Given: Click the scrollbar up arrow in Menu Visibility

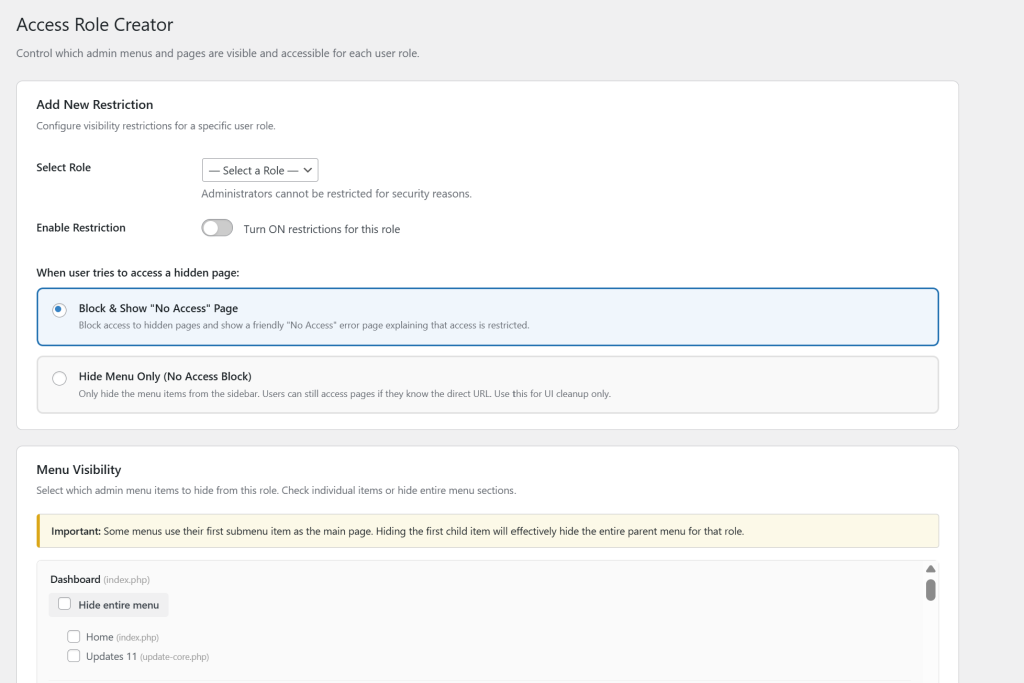Looking at the screenshot, I should (930, 568).
